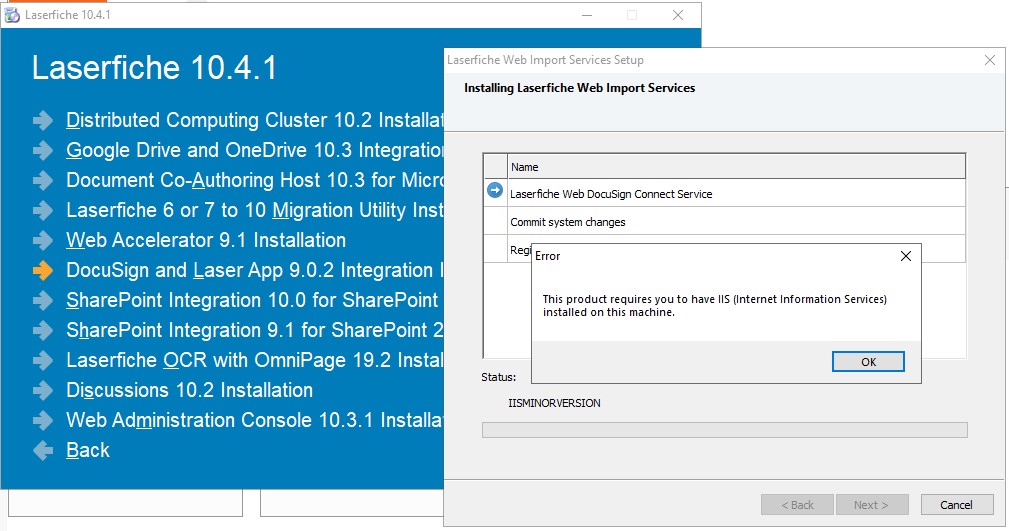
Task: Click the arrow icon beside Document Co-Authoring Host
Action: coord(43,180)
